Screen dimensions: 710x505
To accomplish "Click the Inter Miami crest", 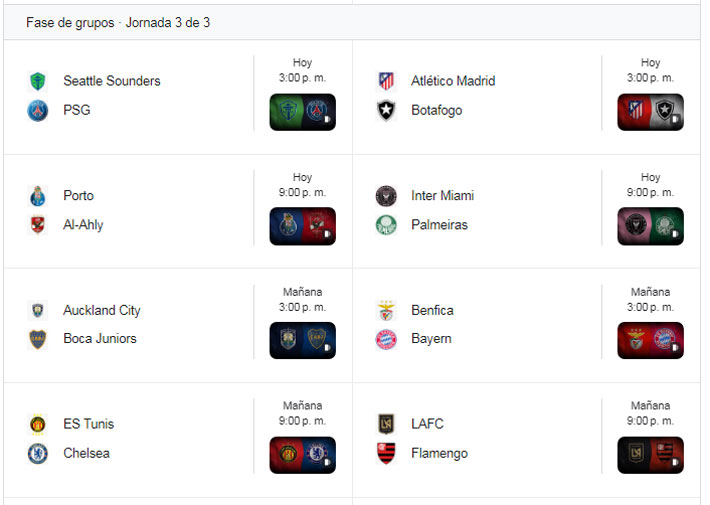I will (x=386, y=195).
